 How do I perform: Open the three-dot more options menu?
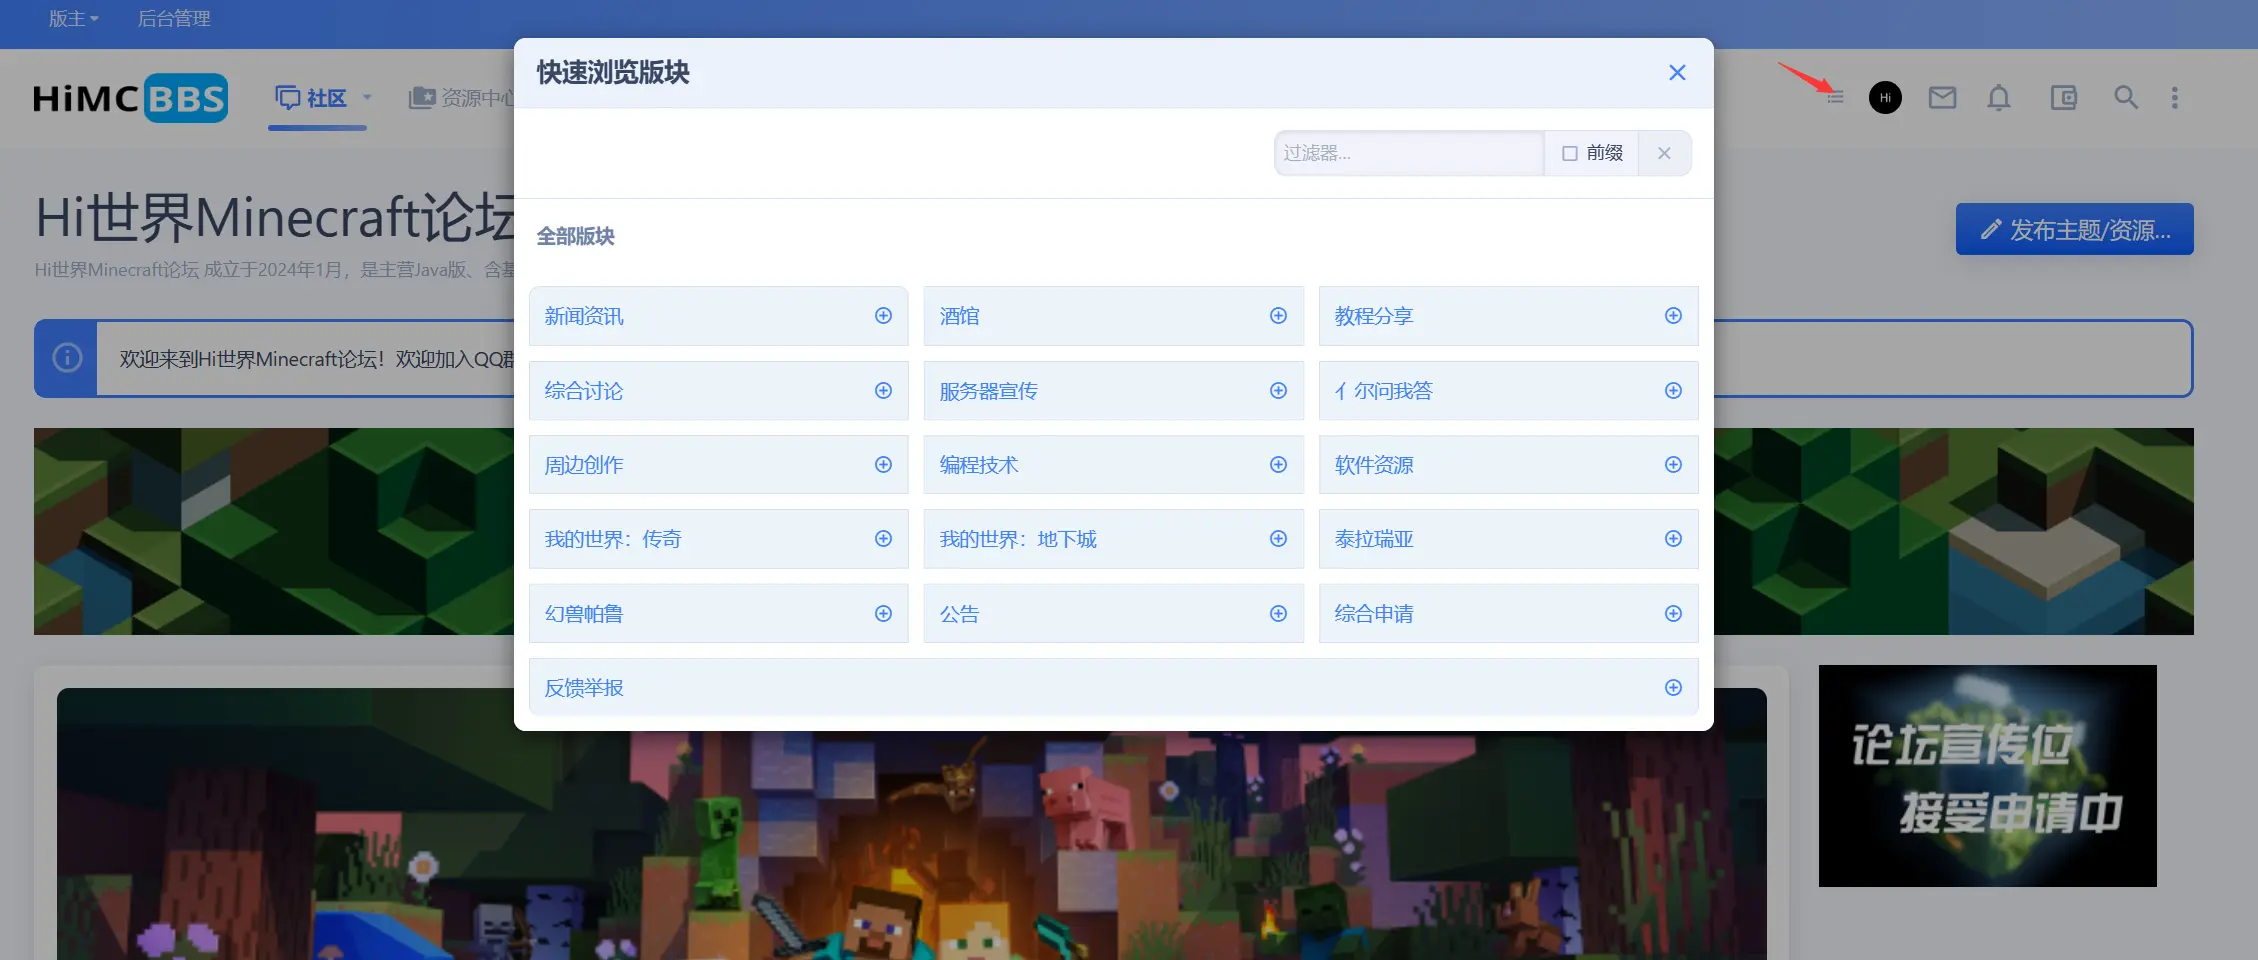click(x=2175, y=98)
